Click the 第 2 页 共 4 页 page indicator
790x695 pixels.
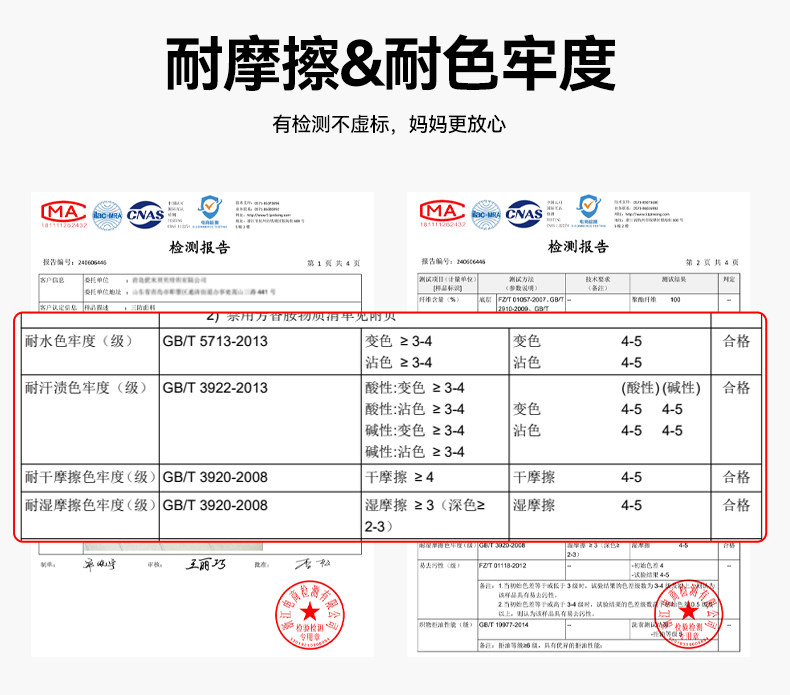pyautogui.click(x=712, y=262)
